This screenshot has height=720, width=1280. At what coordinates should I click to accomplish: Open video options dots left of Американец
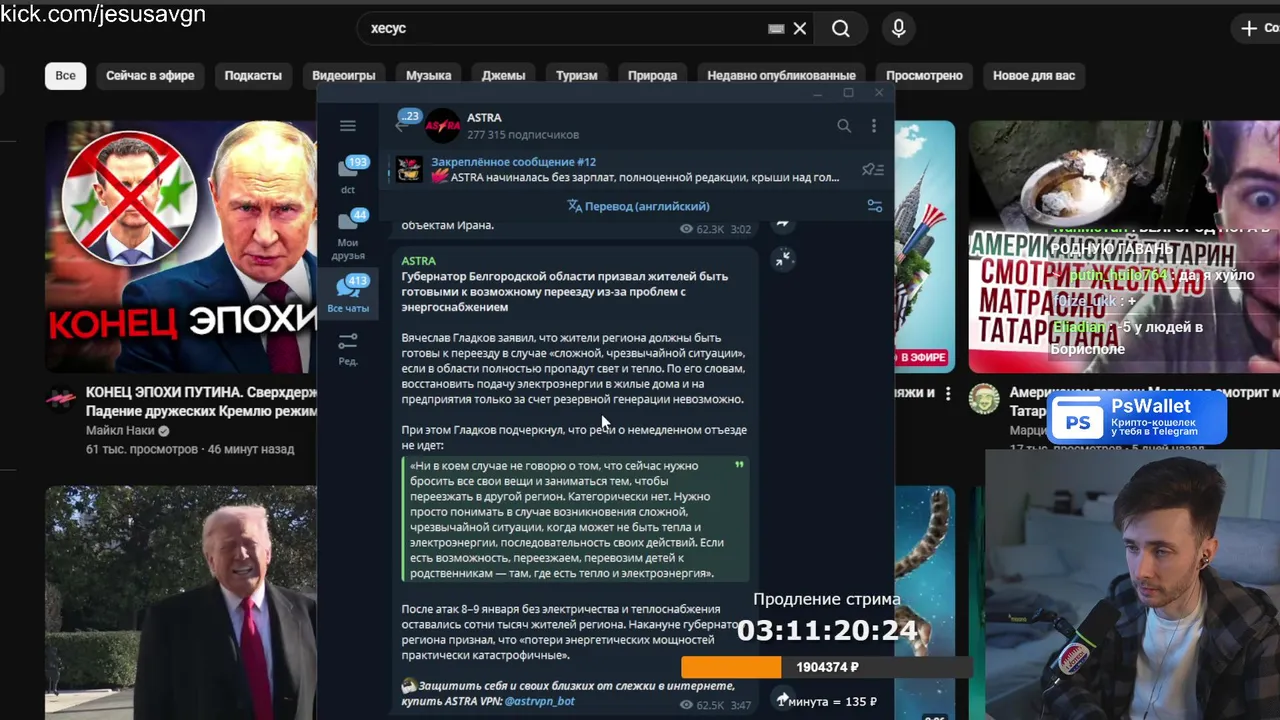pos(947,394)
